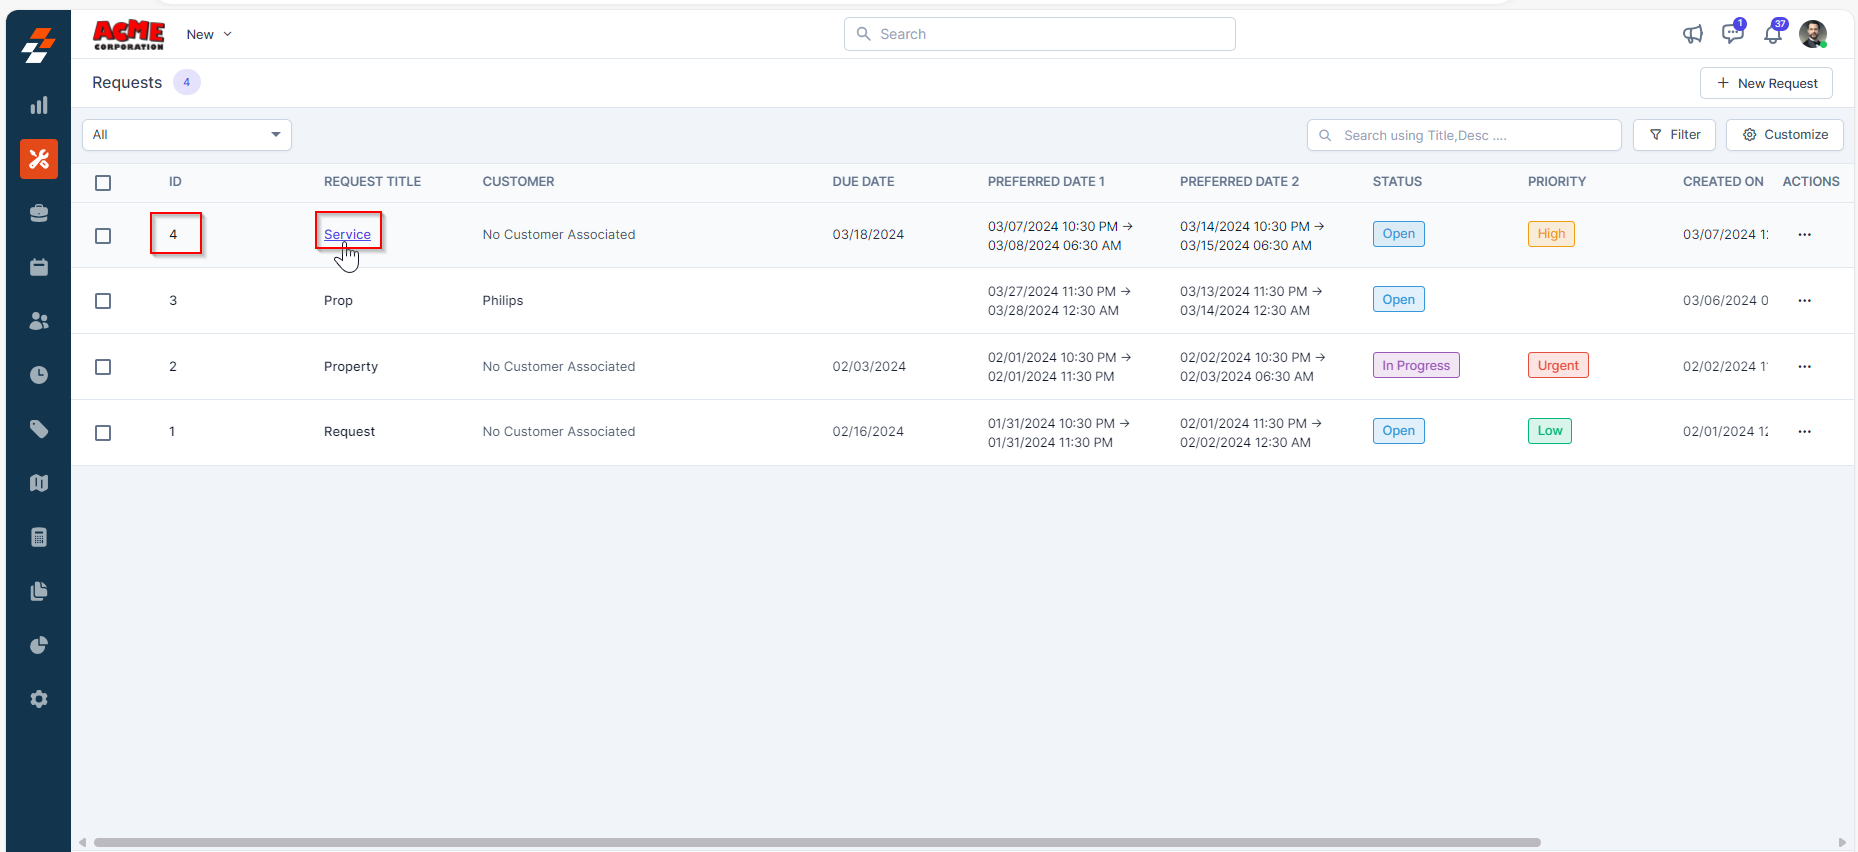
Task: Tick the checkbox for the Philips request
Action: 103,301
